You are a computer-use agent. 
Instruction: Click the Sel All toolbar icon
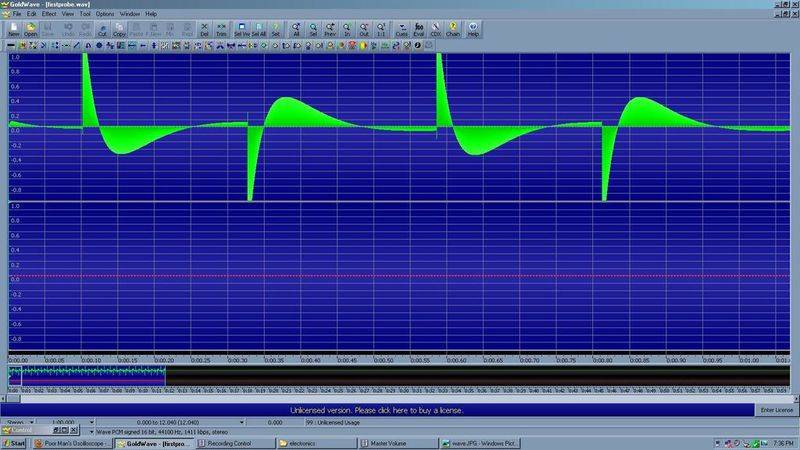coord(258,30)
